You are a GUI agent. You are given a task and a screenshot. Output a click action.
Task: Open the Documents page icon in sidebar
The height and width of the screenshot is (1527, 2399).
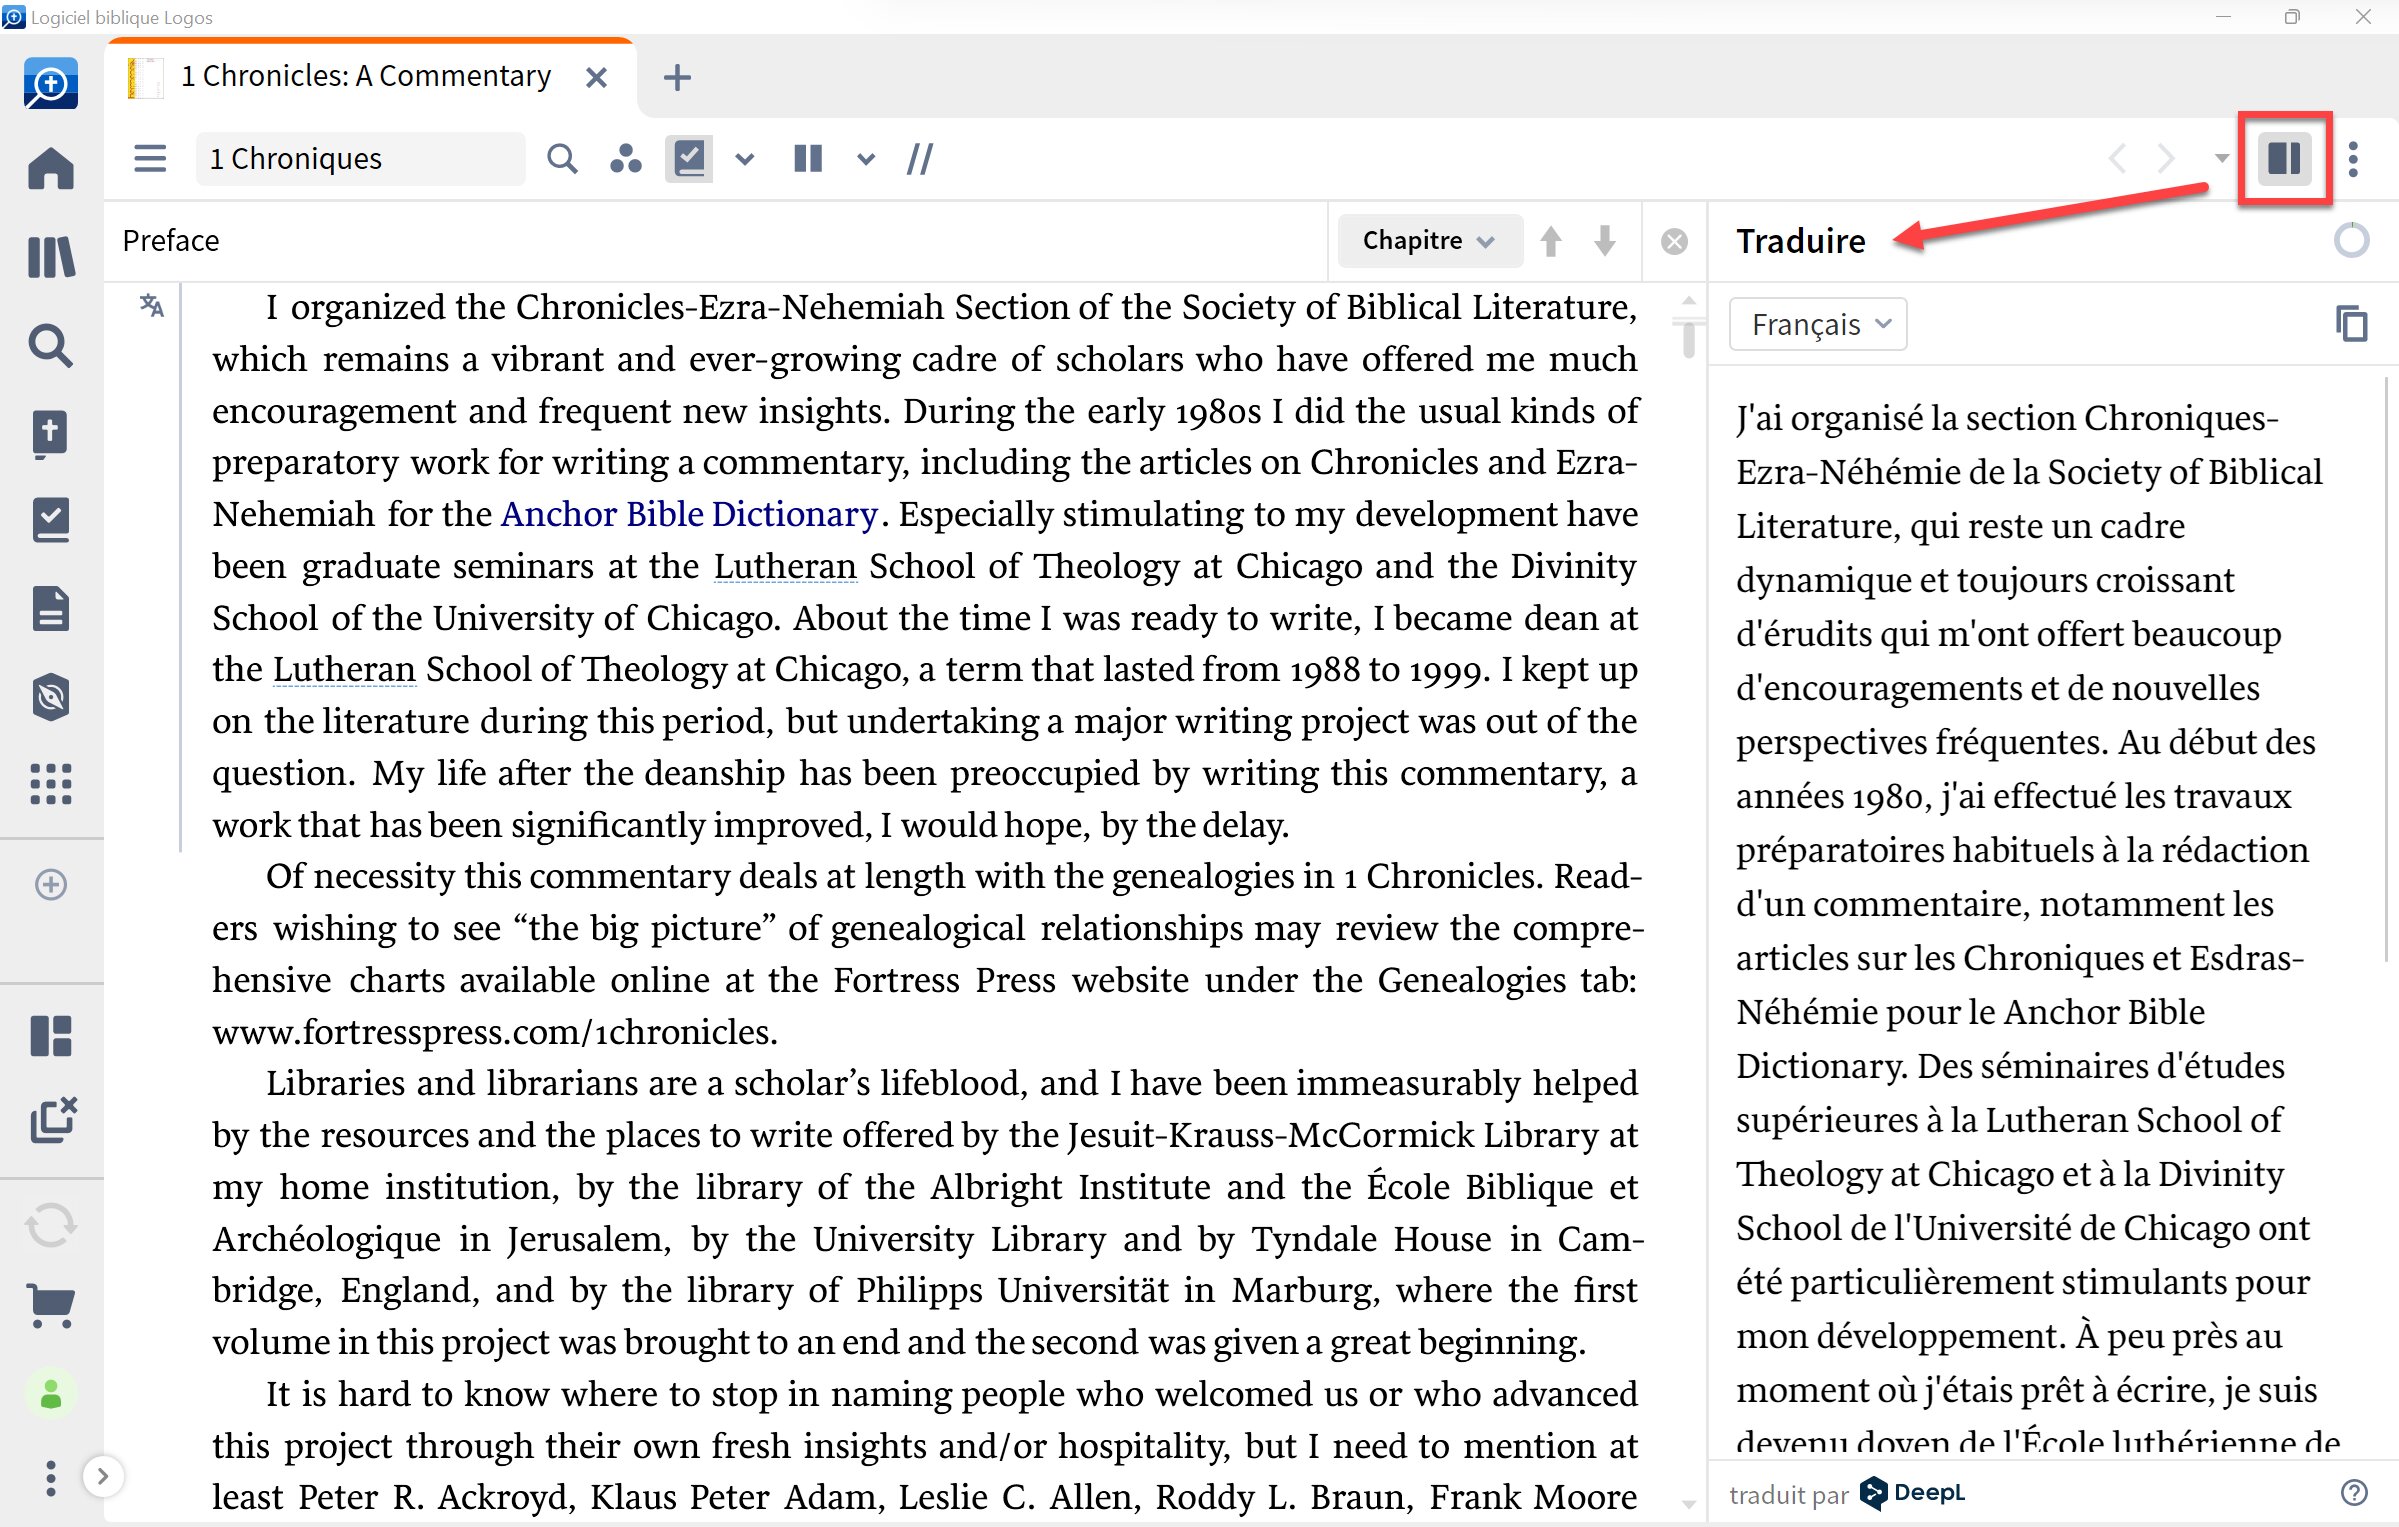(51, 609)
